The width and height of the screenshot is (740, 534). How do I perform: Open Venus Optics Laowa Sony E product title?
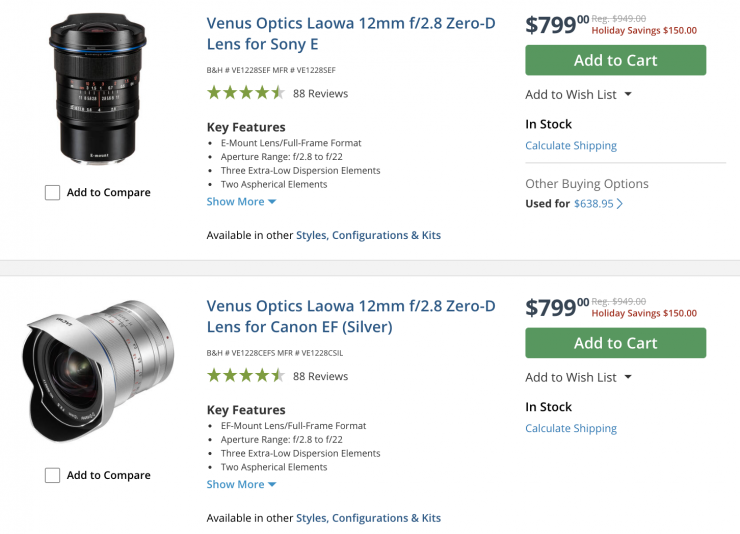(350, 33)
